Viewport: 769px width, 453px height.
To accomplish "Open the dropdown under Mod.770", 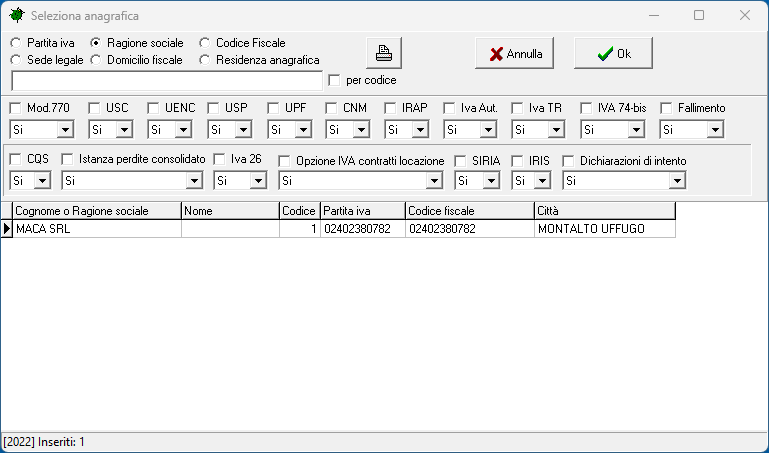I will pyautogui.click(x=65, y=129).
